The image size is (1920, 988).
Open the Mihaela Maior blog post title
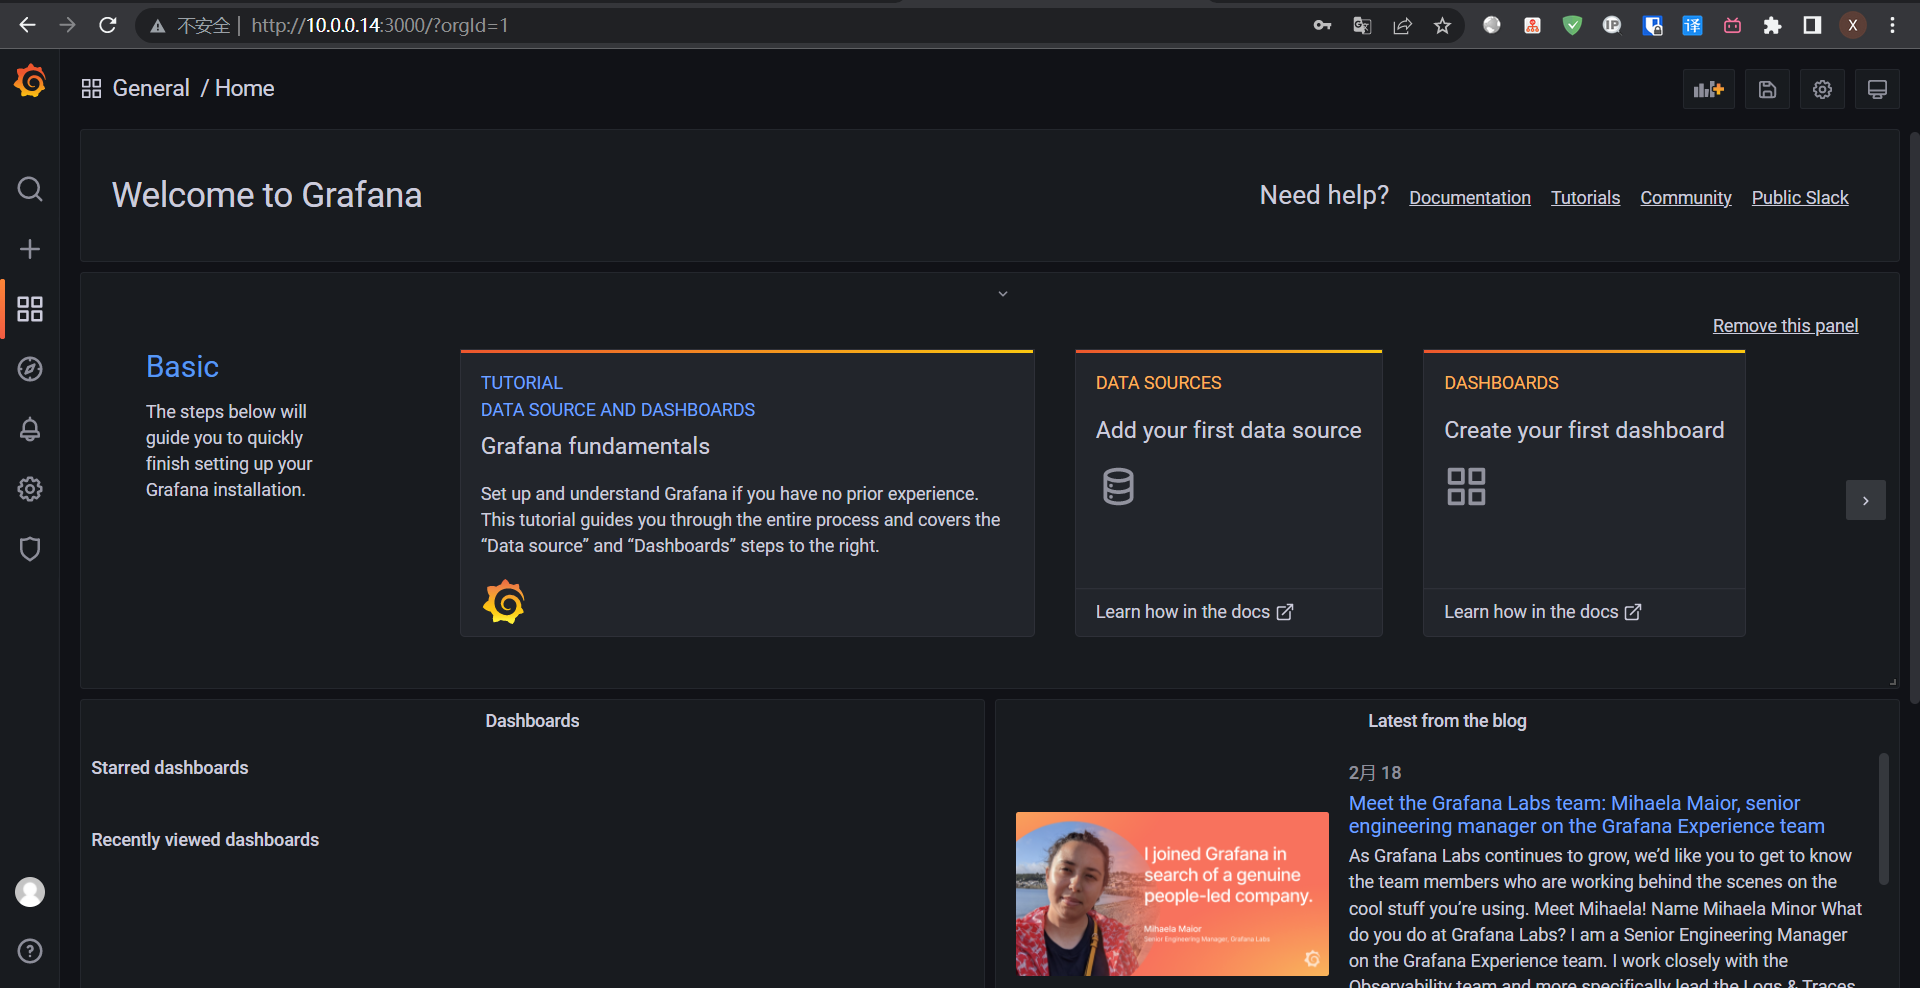[x=1587, y=815]
